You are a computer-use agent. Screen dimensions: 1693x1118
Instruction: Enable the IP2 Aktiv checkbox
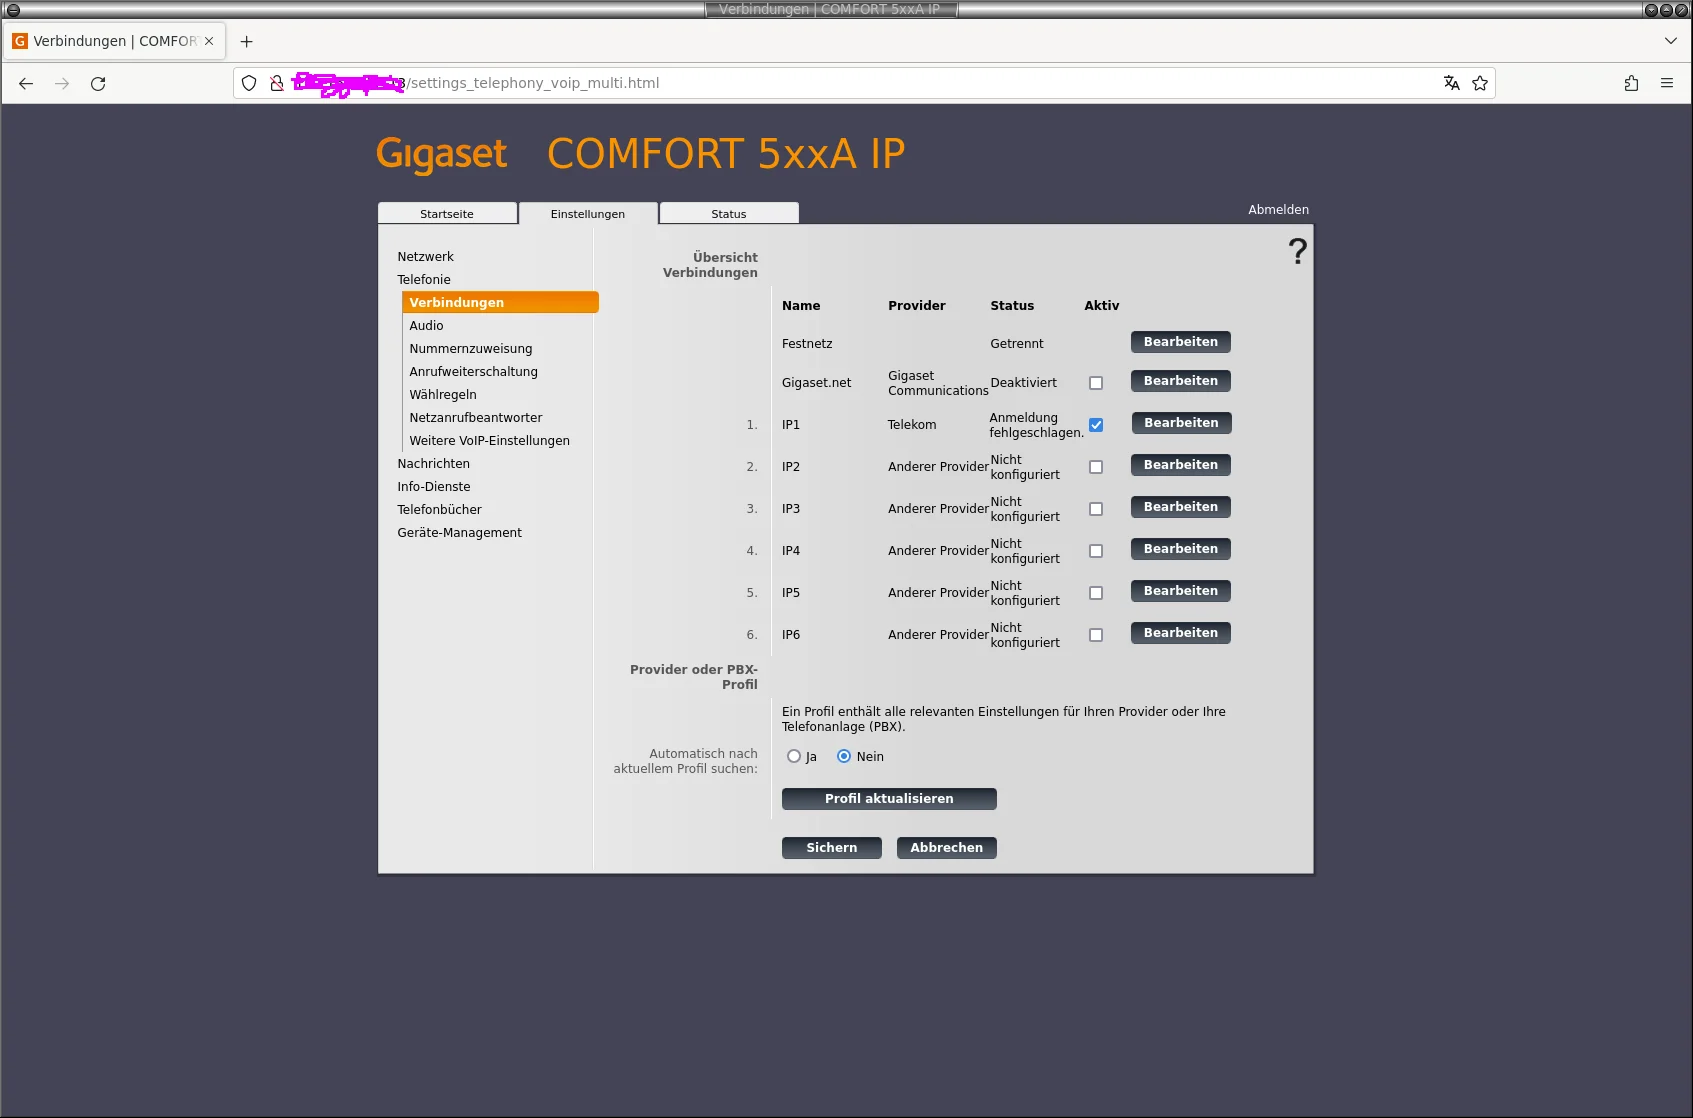click(1096, 467)
